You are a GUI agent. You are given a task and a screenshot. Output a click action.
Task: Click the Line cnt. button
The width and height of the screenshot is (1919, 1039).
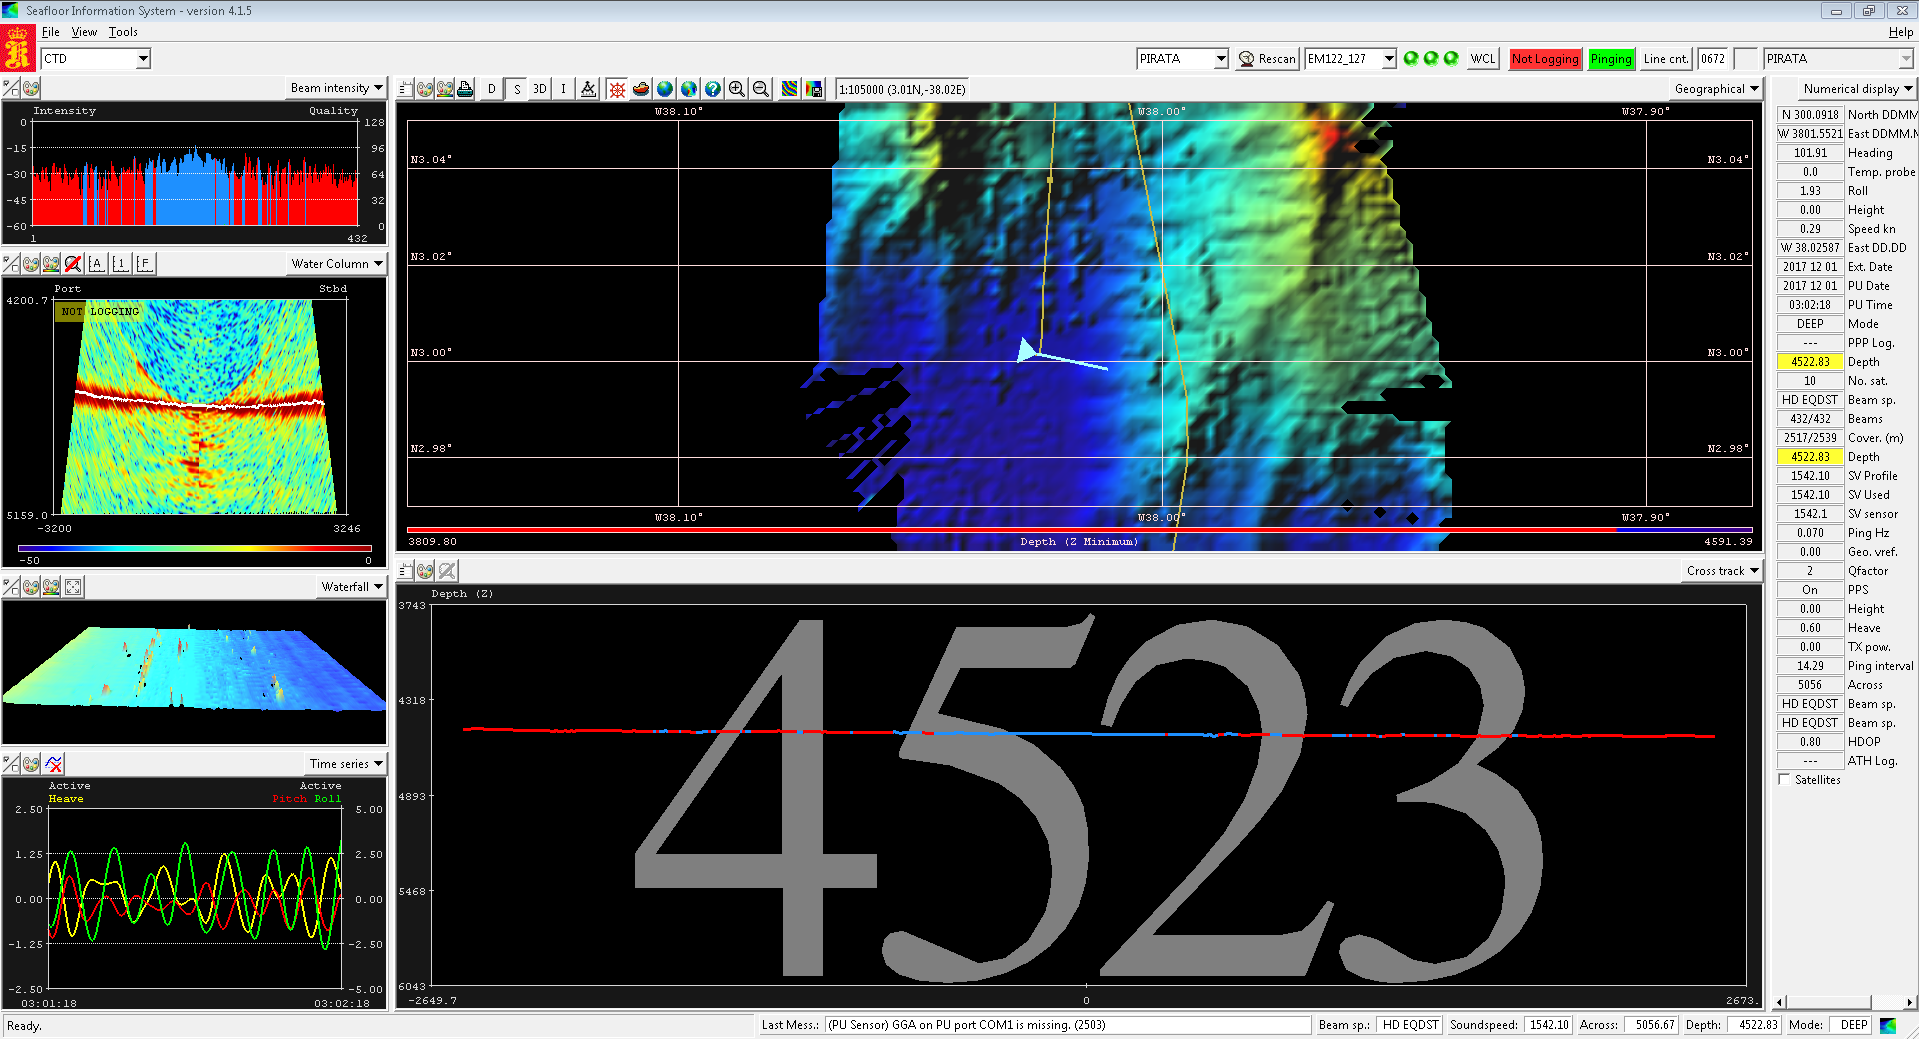pyautogui.click(x=1665, y=59)
